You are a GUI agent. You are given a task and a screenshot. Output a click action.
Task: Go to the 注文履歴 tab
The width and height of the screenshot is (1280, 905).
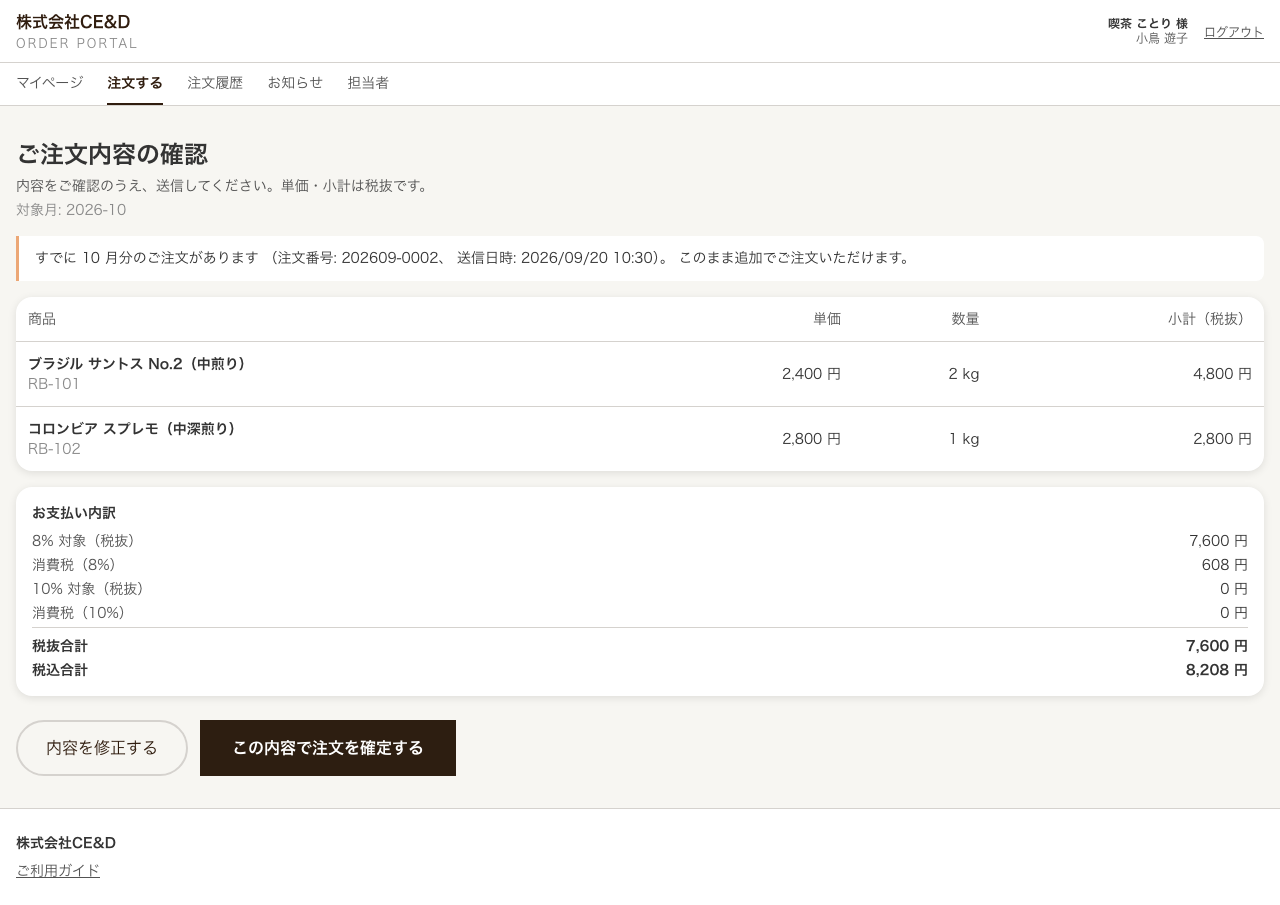tap(215, 83)
